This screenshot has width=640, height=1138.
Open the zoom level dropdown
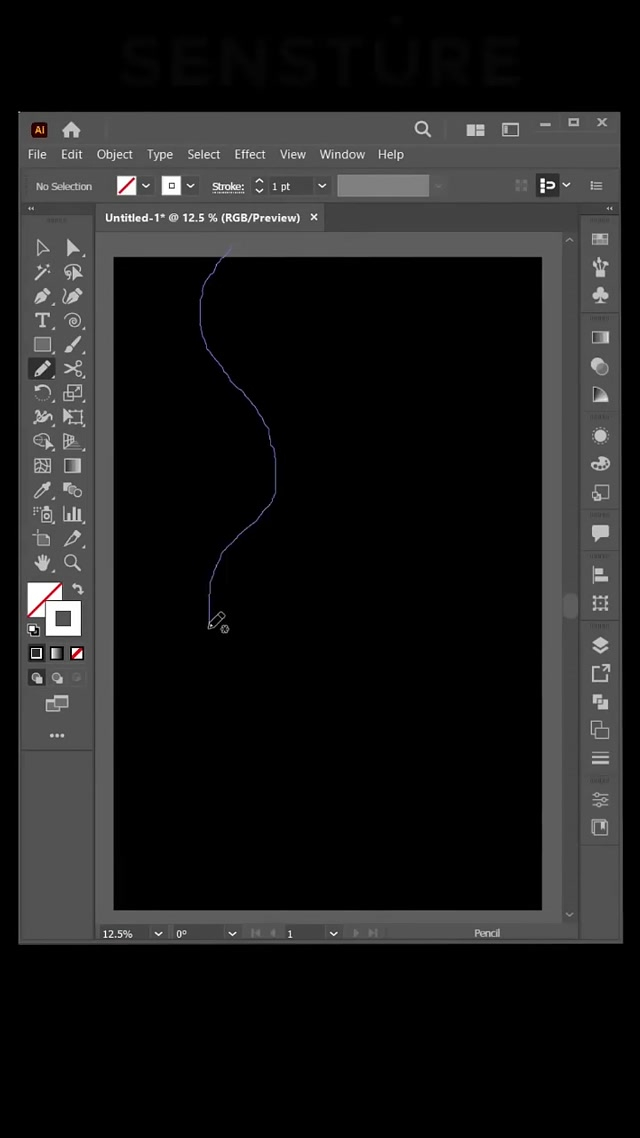[x=157, y=933]
